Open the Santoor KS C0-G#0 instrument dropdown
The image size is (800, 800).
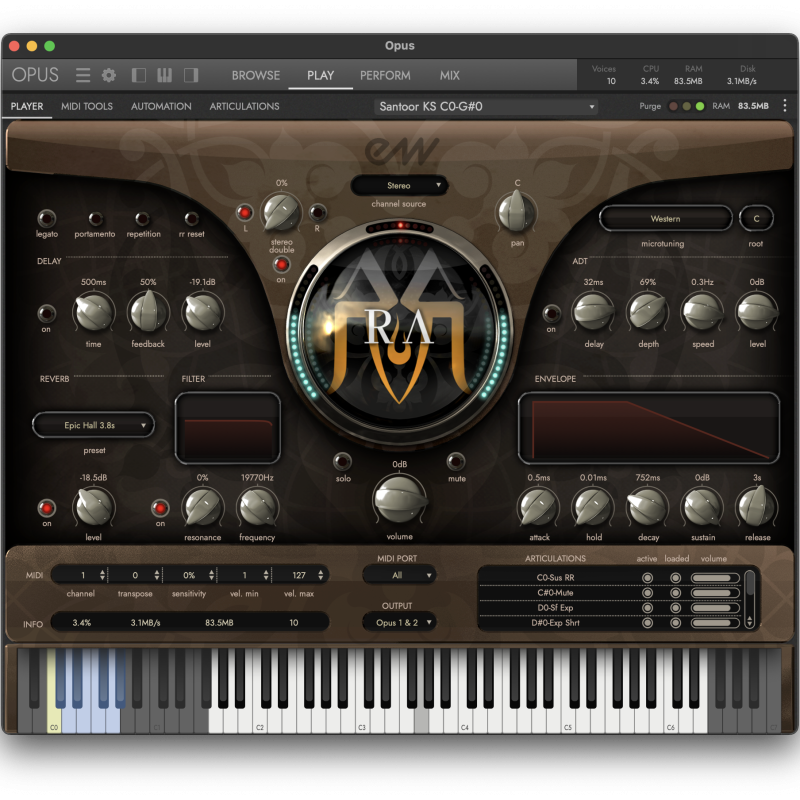point(486,107)
